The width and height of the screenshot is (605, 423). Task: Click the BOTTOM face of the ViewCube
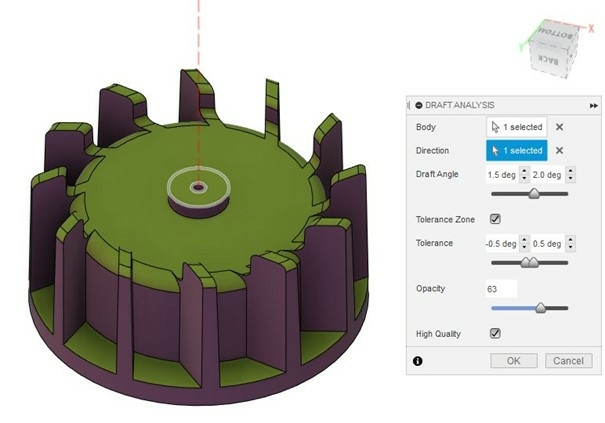point(554,33)
